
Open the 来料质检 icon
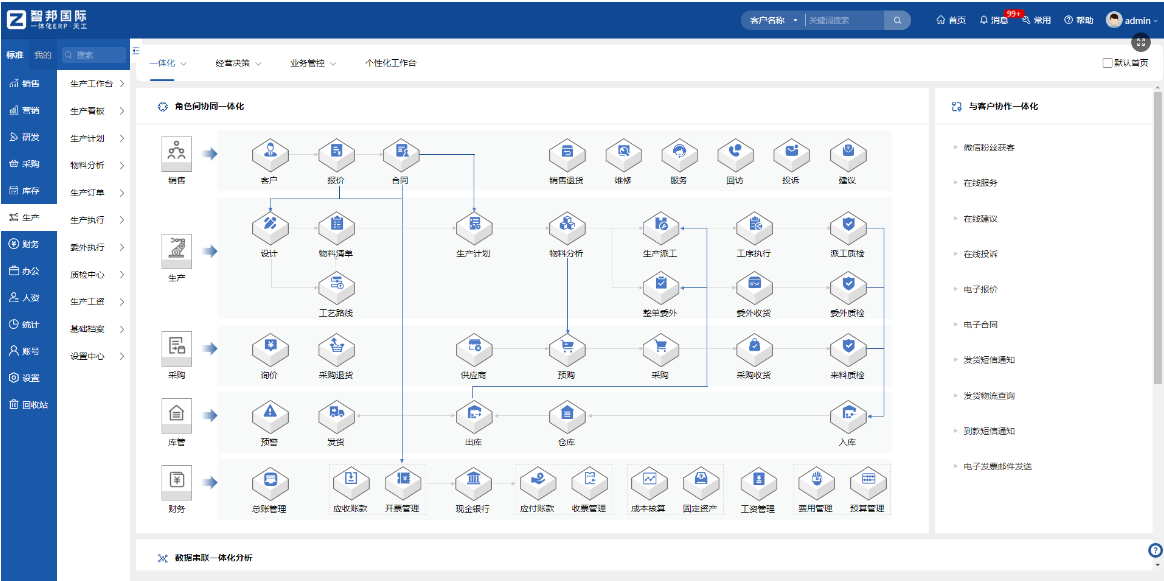tap(848, 347)
